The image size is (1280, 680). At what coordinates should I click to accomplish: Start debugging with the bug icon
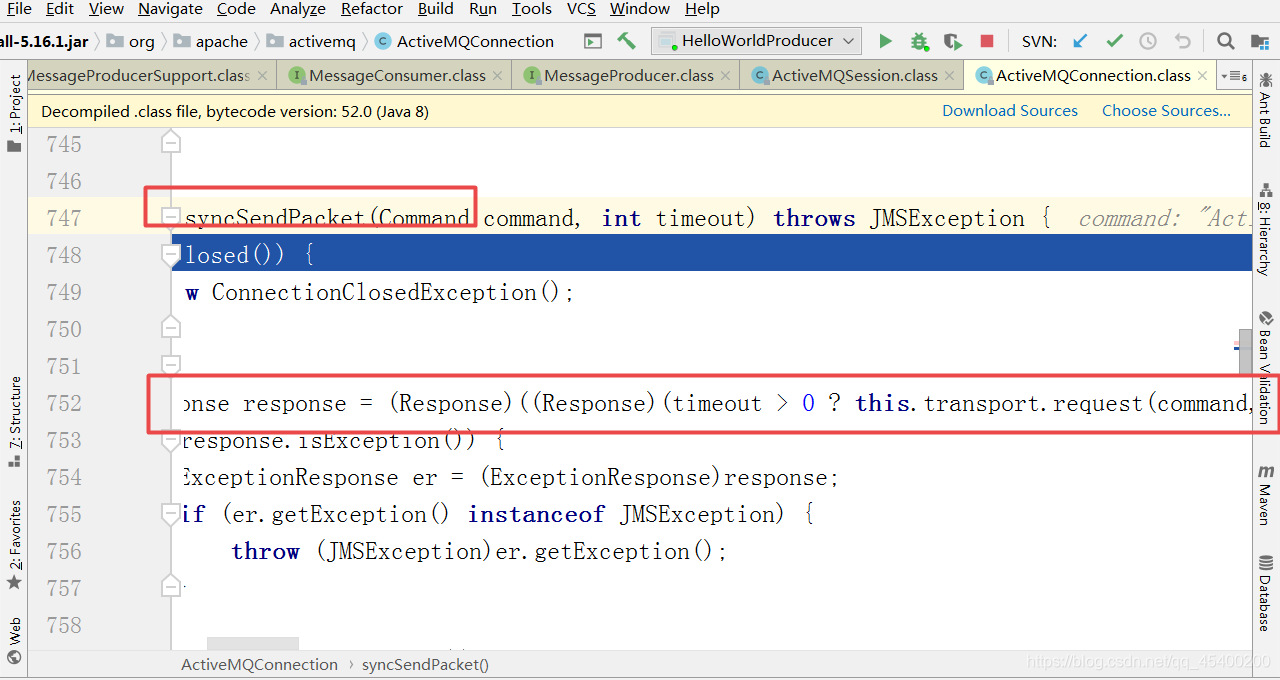[919, 41]
